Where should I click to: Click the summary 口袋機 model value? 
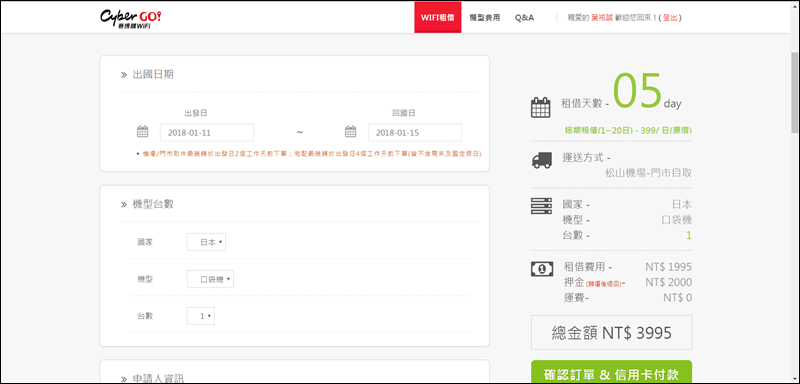click(677, 220)
